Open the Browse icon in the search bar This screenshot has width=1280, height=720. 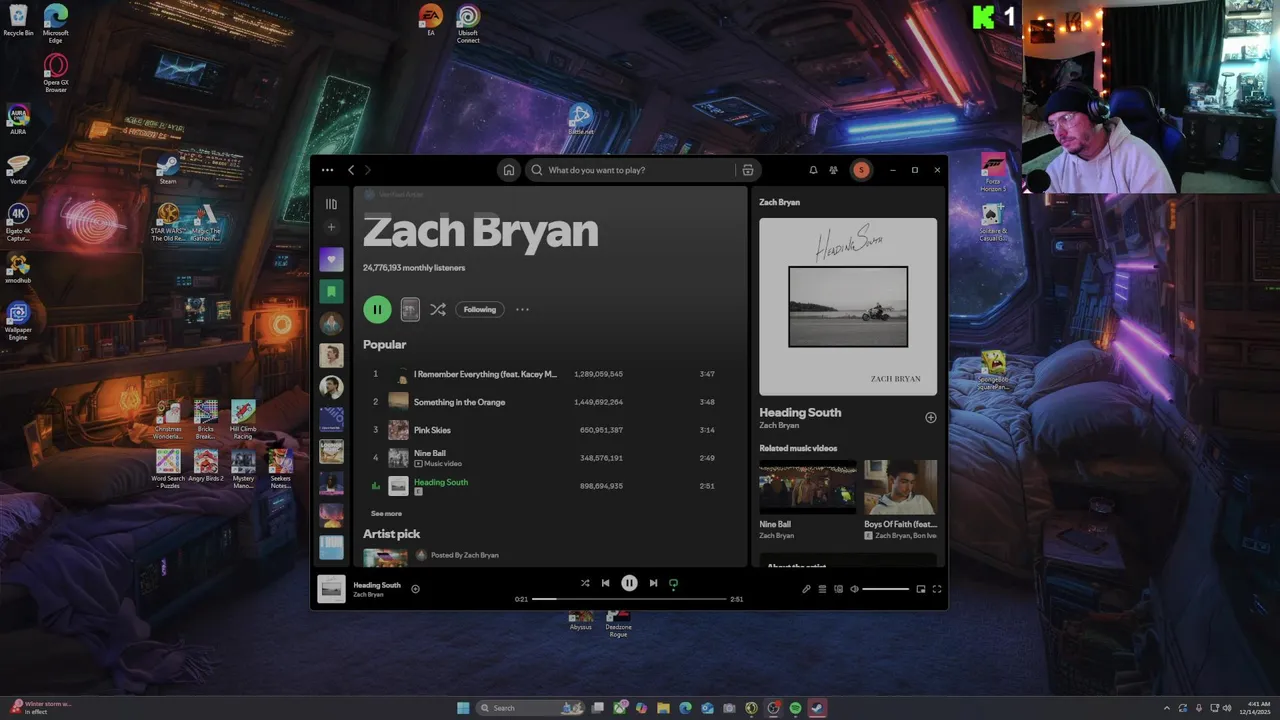747,170
